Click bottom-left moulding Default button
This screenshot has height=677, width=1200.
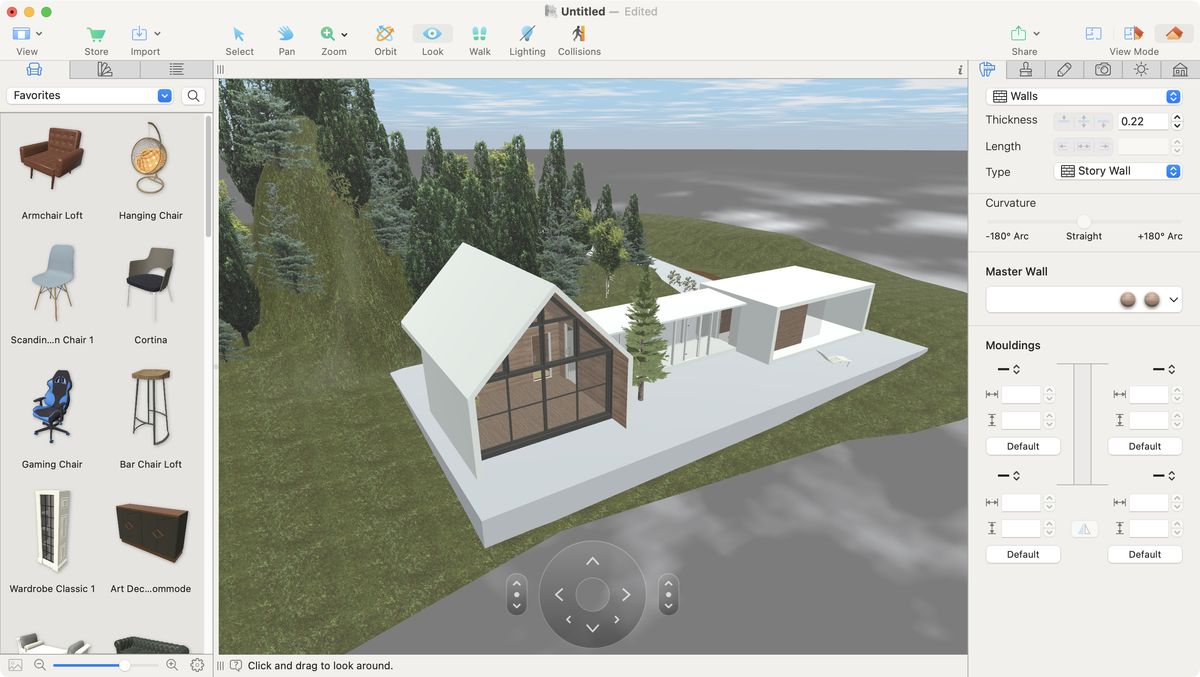coord(1023,554)
